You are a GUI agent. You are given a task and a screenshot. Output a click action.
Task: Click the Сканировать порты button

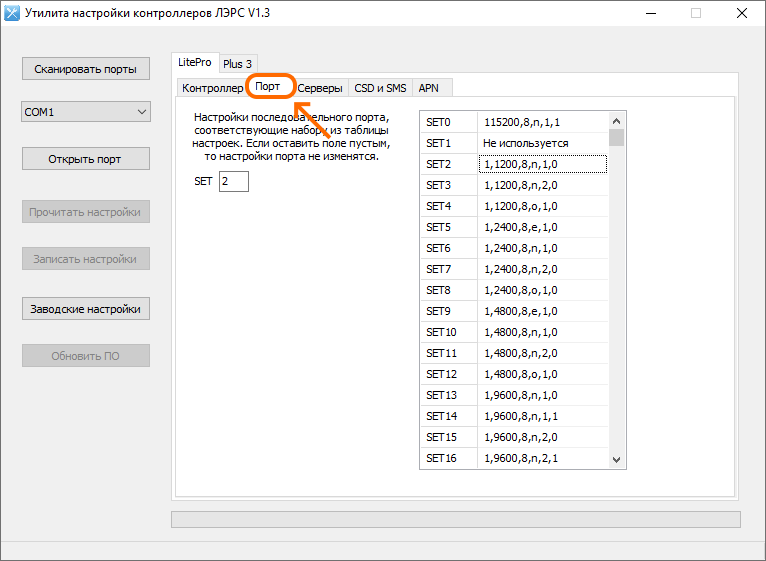[85, 69]
